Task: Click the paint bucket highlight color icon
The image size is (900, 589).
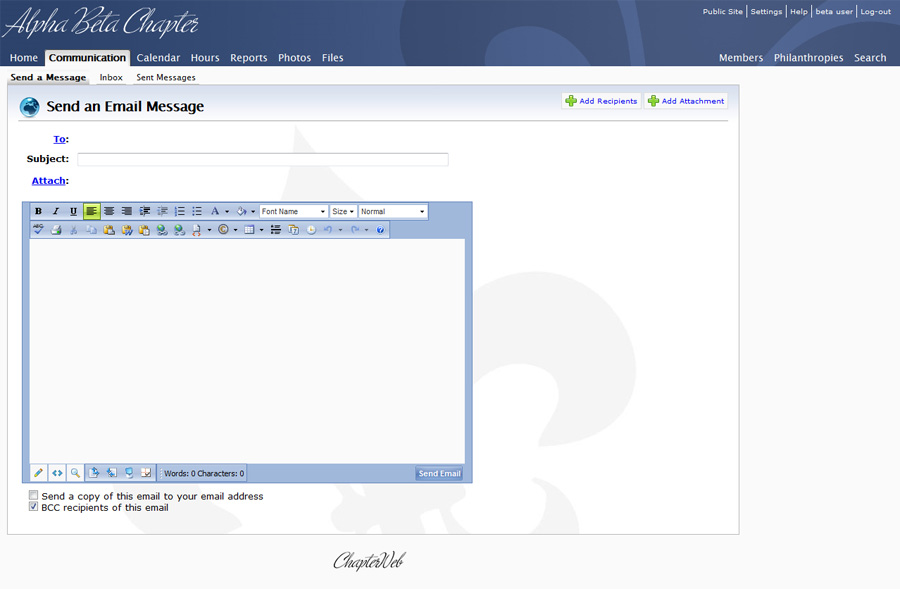Action: [242, 211]
